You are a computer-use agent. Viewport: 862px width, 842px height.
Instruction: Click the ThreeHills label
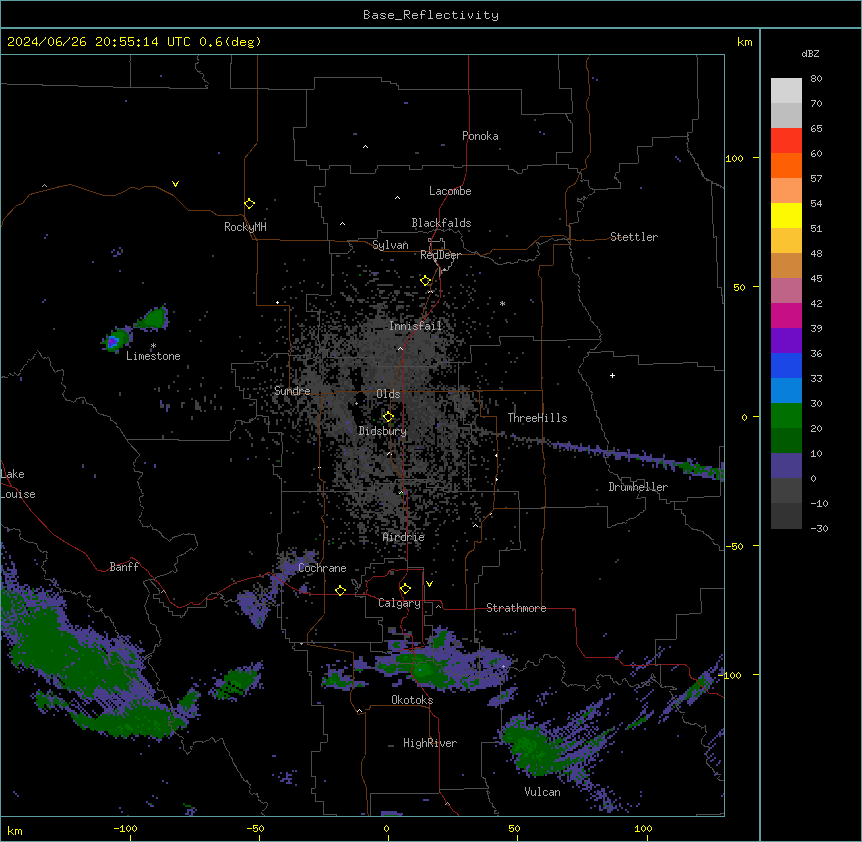click(537, 418)
